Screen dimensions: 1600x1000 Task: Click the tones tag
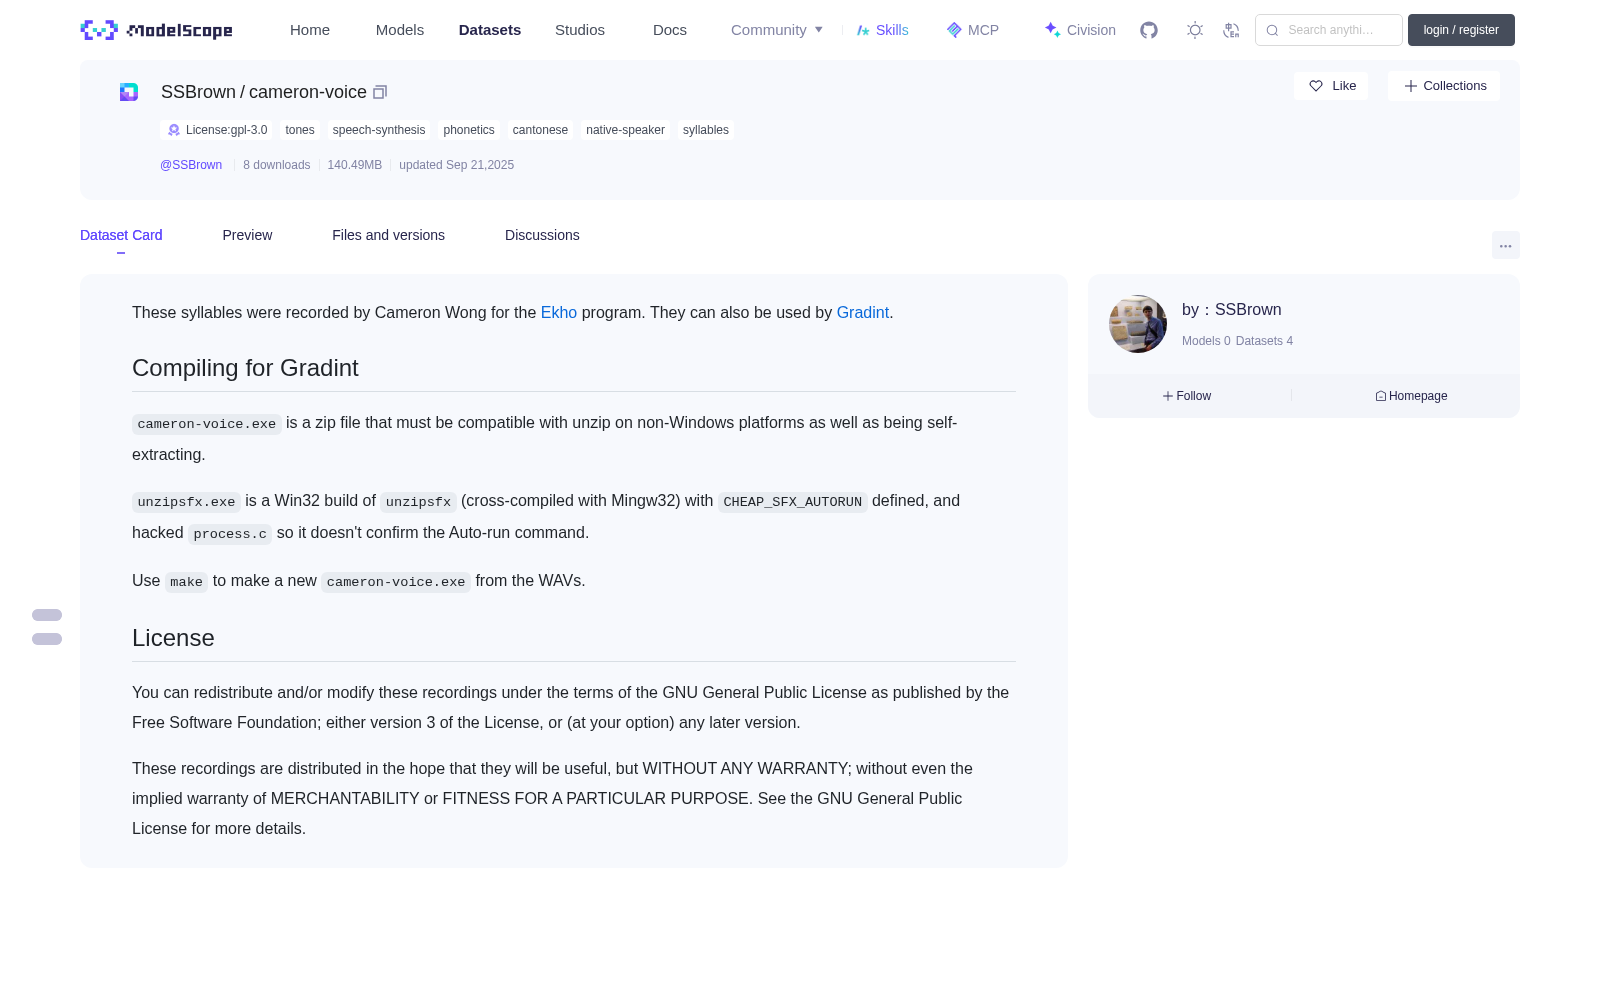click(300, 130)
